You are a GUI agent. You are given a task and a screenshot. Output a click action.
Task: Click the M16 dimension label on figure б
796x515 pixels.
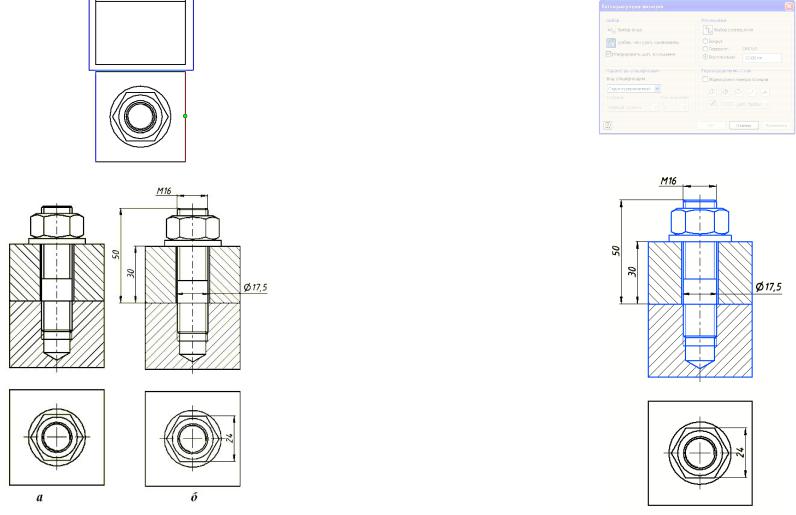(164, 190)
